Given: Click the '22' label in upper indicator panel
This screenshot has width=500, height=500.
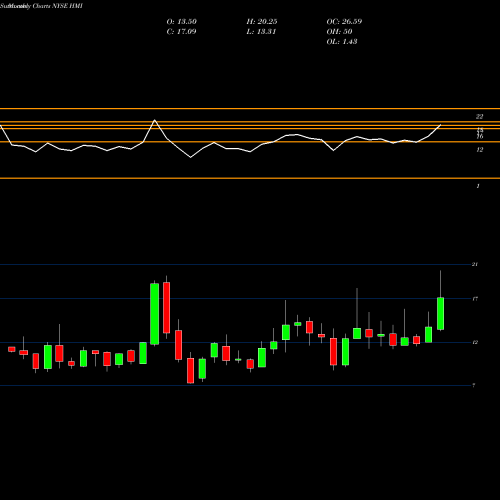Looking at the screenshot, I should click(x=479, y=117).
